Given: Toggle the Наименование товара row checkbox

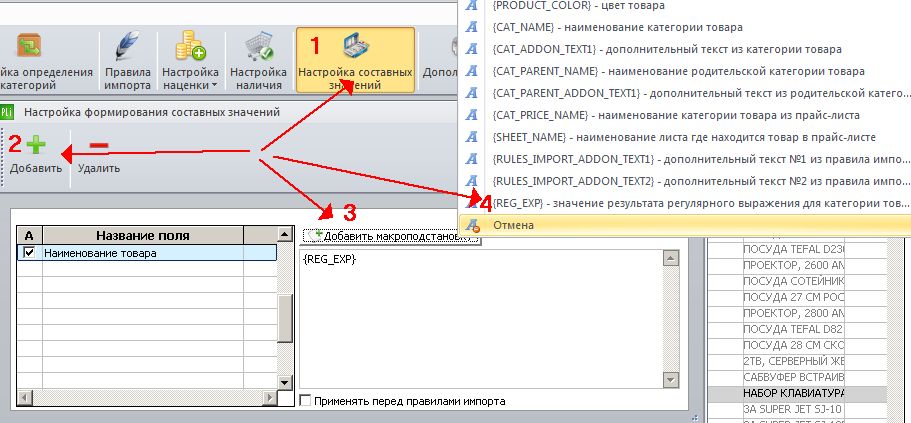Looking at the screenshot, I should [29, 253].
